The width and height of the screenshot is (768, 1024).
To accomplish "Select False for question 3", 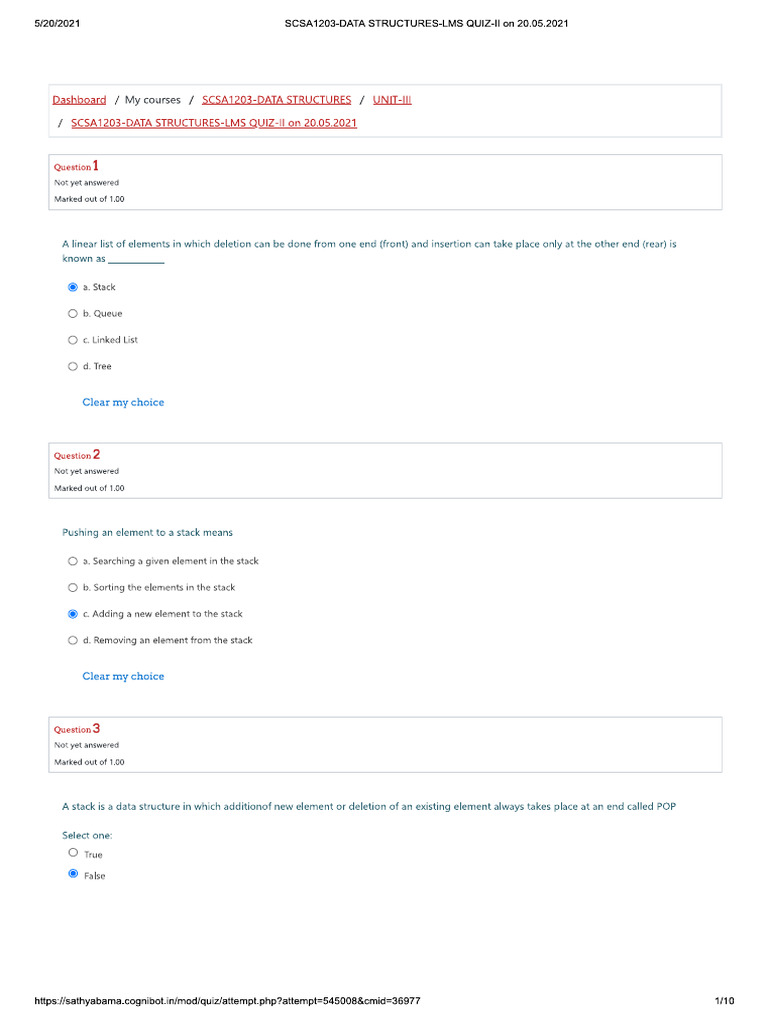I will click(x=73, y=874).
